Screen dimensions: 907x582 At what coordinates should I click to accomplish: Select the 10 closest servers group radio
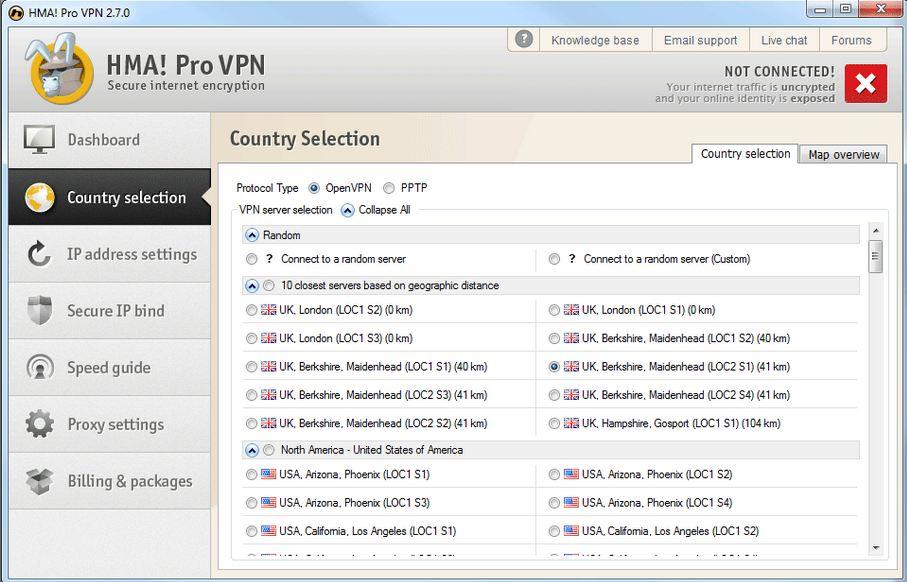pos(269,286)
